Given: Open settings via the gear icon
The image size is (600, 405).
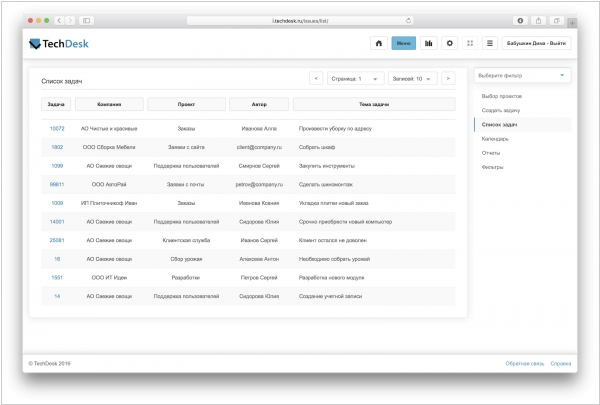Looking at the screenshot, I should coord(450,44).
